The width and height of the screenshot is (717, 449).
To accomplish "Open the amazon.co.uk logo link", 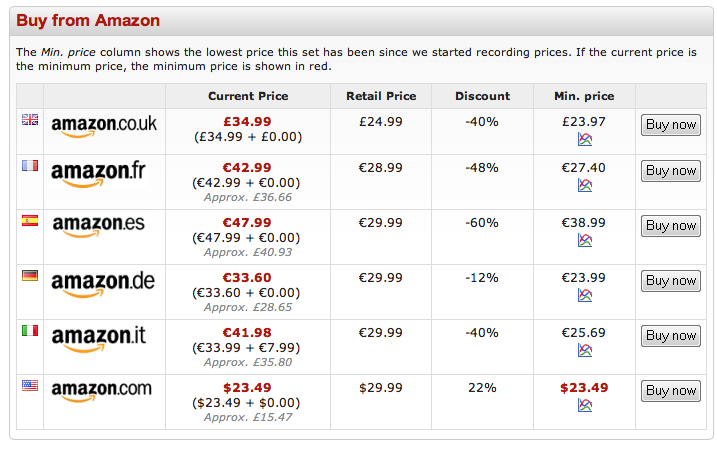I will coord(104,126).
